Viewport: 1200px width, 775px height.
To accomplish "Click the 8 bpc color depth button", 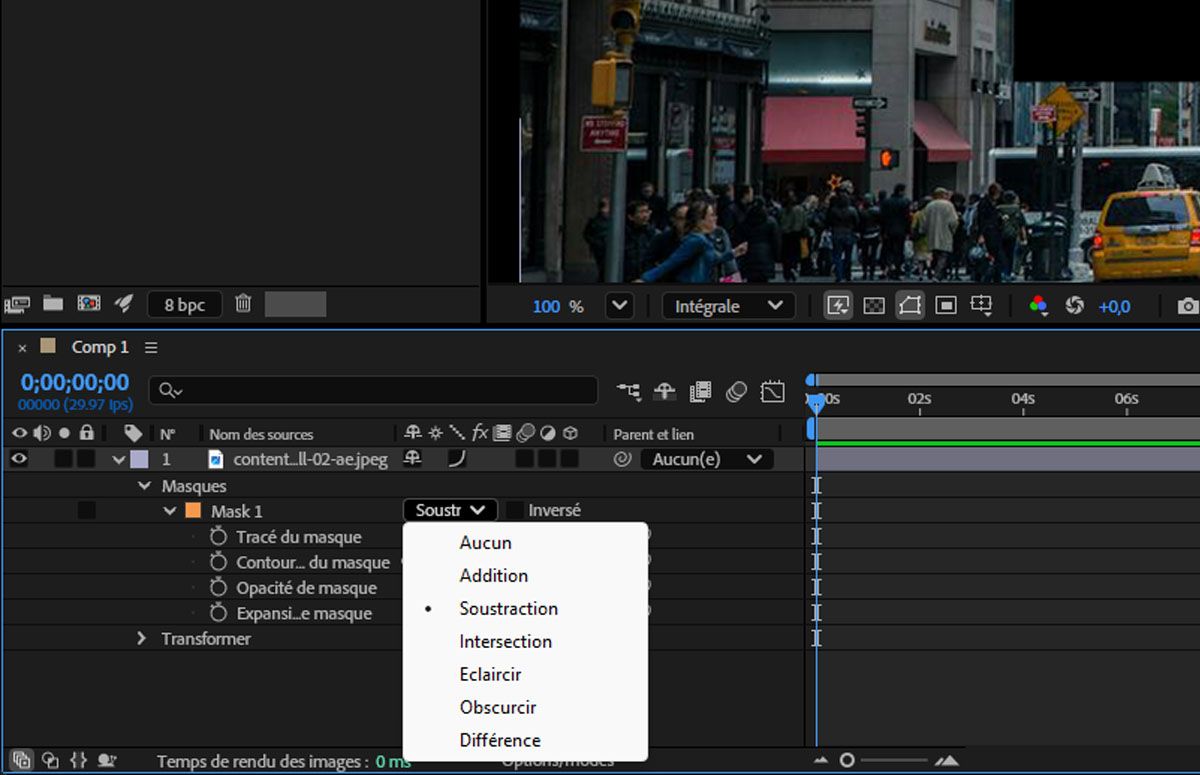I will (x=185, y=304).
